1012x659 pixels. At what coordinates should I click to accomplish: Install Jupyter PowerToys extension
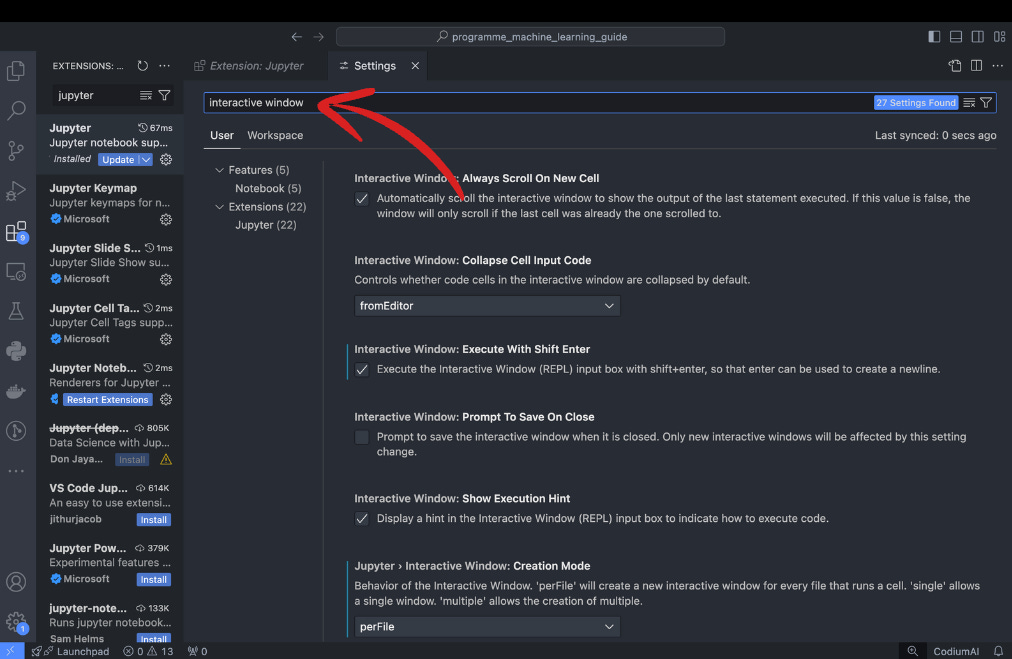click(x=154, y=580)
